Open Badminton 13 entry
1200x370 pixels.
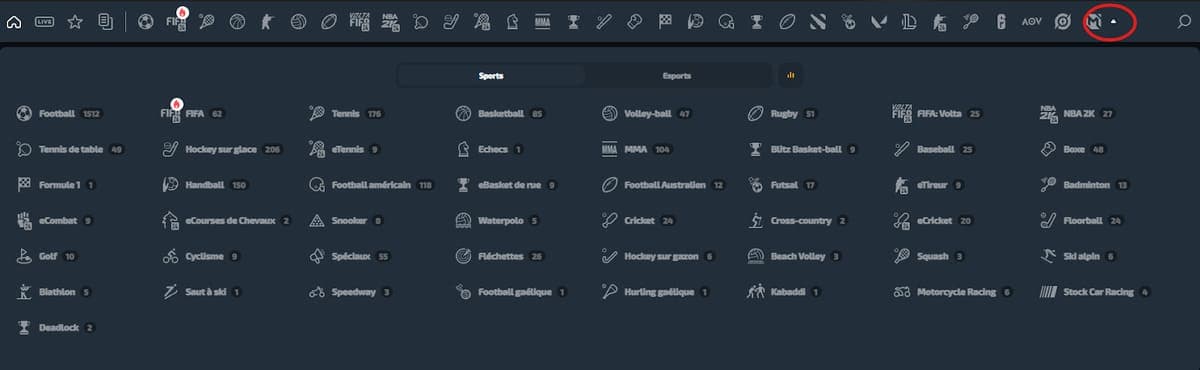tap(1086, 185)
